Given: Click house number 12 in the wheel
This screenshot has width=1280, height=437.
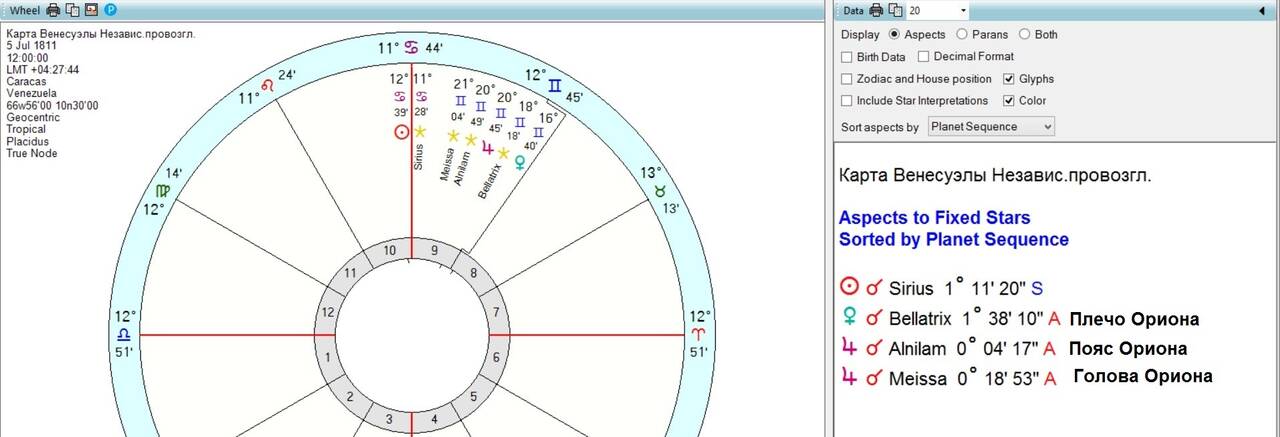Looking at the screenshot, I should click(x=330, y=313).
